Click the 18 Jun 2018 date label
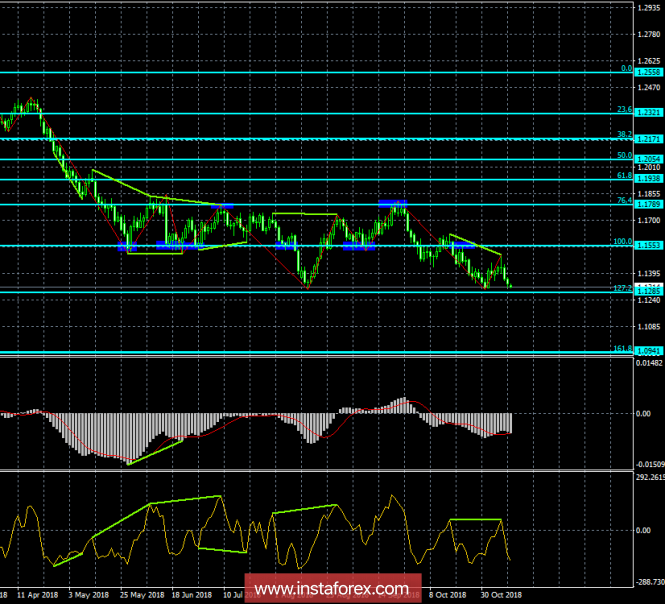 pos(191,592)
